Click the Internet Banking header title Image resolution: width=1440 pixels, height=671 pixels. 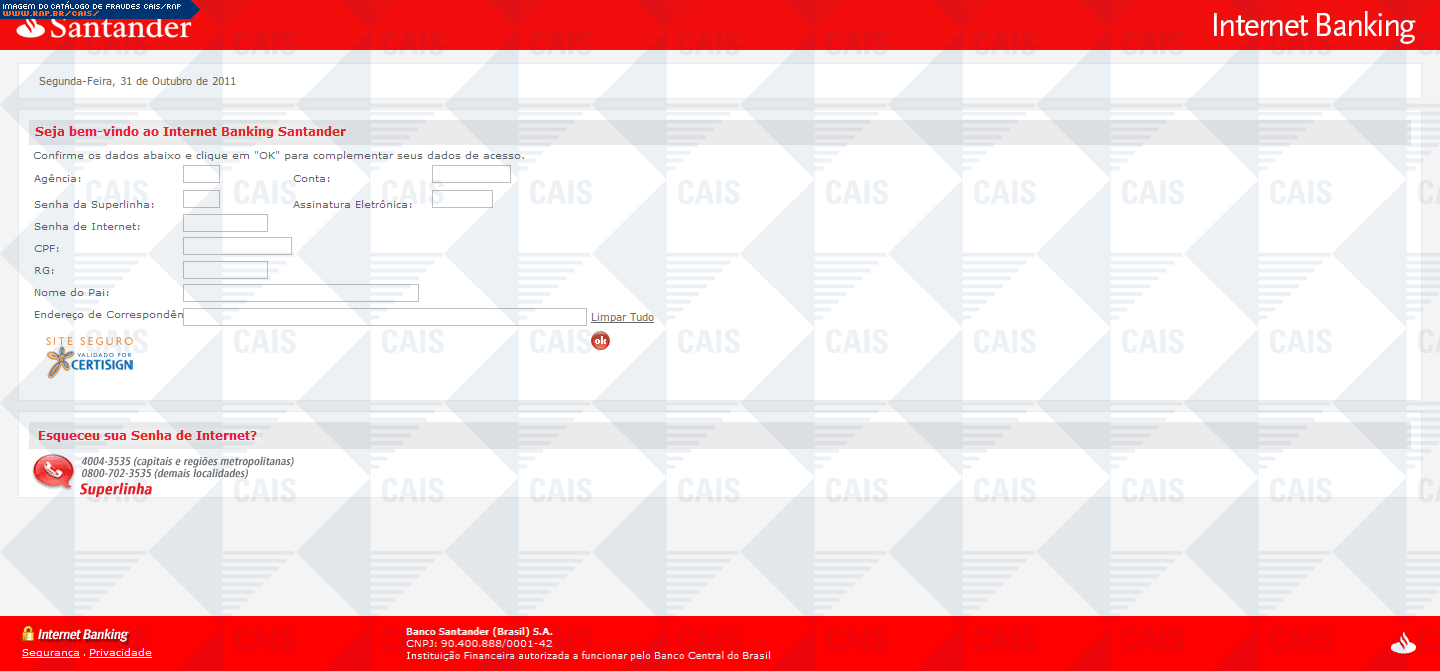pyautogui.click(x=1312, y=26)
